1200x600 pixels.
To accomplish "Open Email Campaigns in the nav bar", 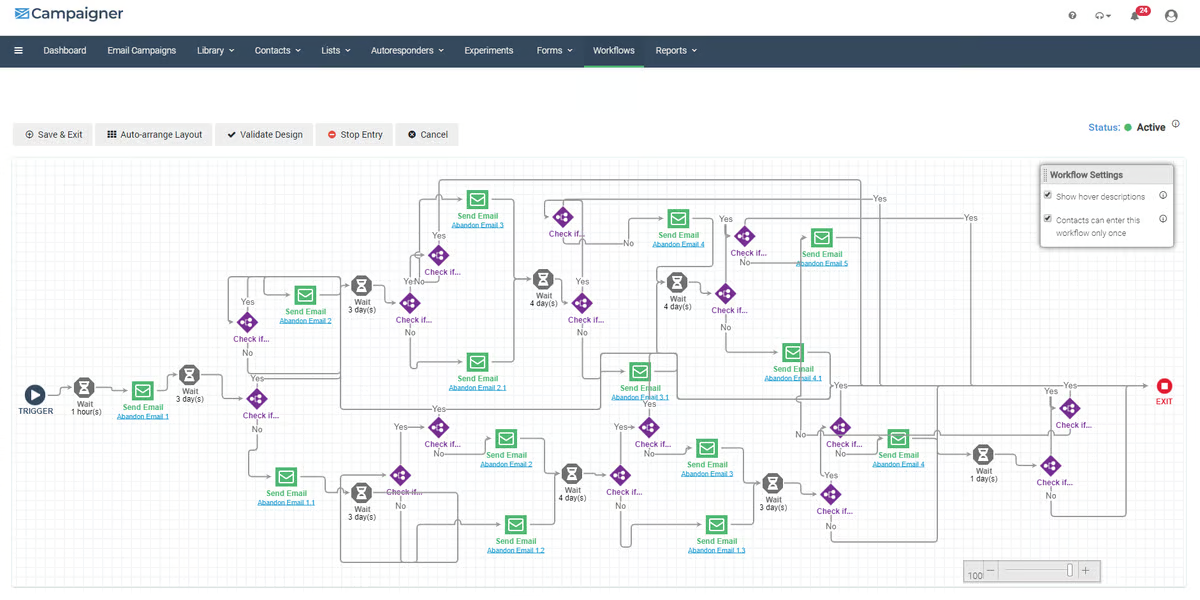I will click(x=142, y=50).
